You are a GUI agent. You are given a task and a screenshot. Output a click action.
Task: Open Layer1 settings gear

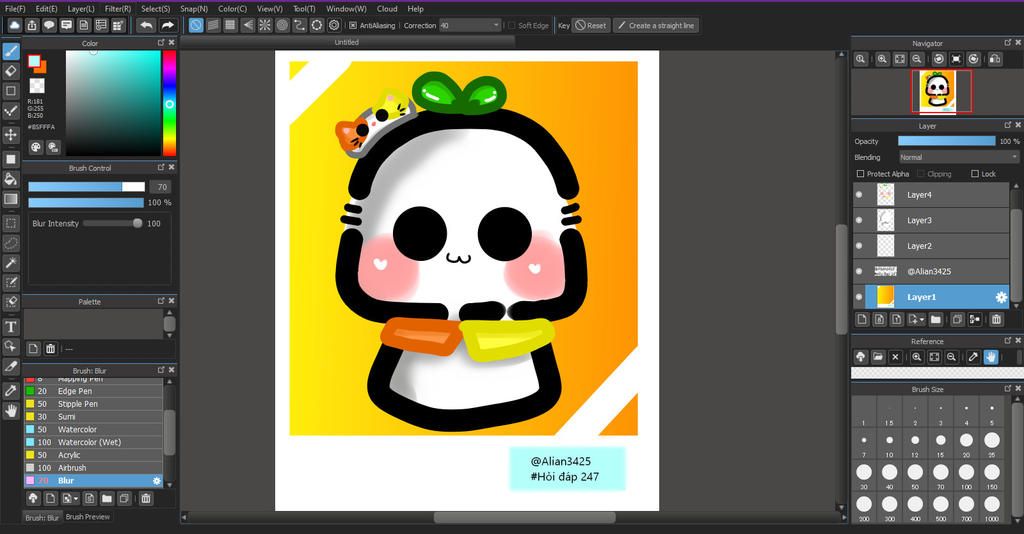[x=1001, y=297]
